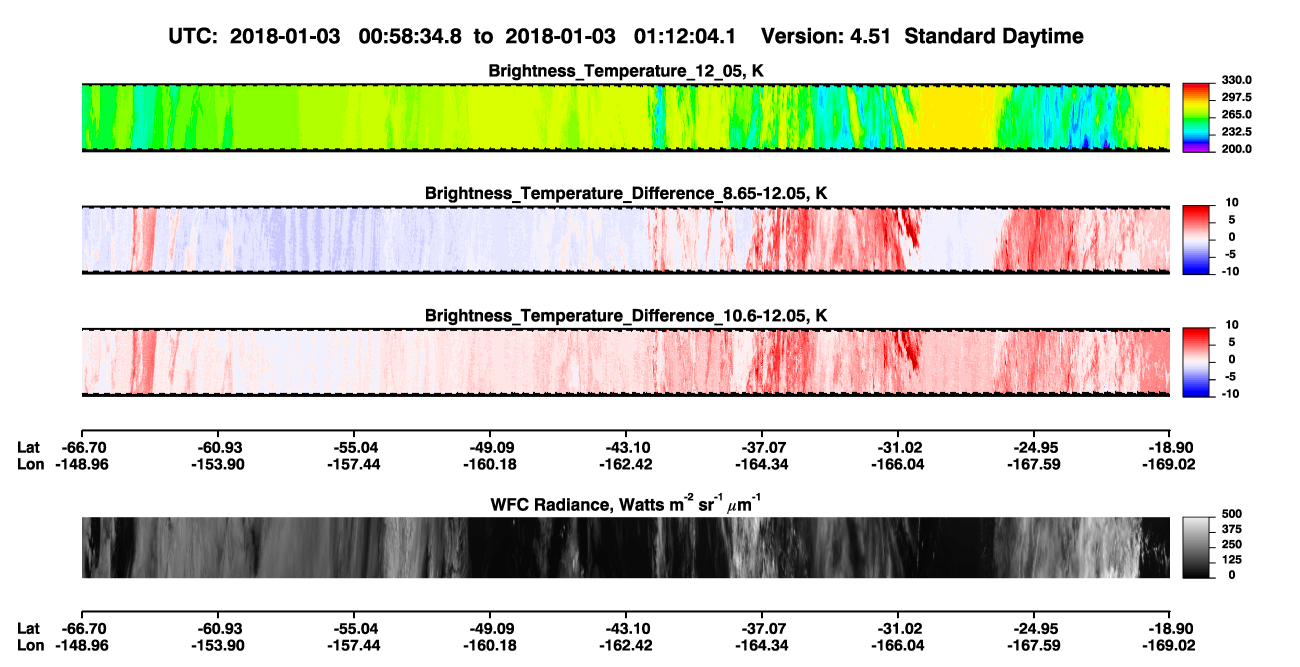Click the 375 tick on the WFC colorbar

coord(1231,528)
